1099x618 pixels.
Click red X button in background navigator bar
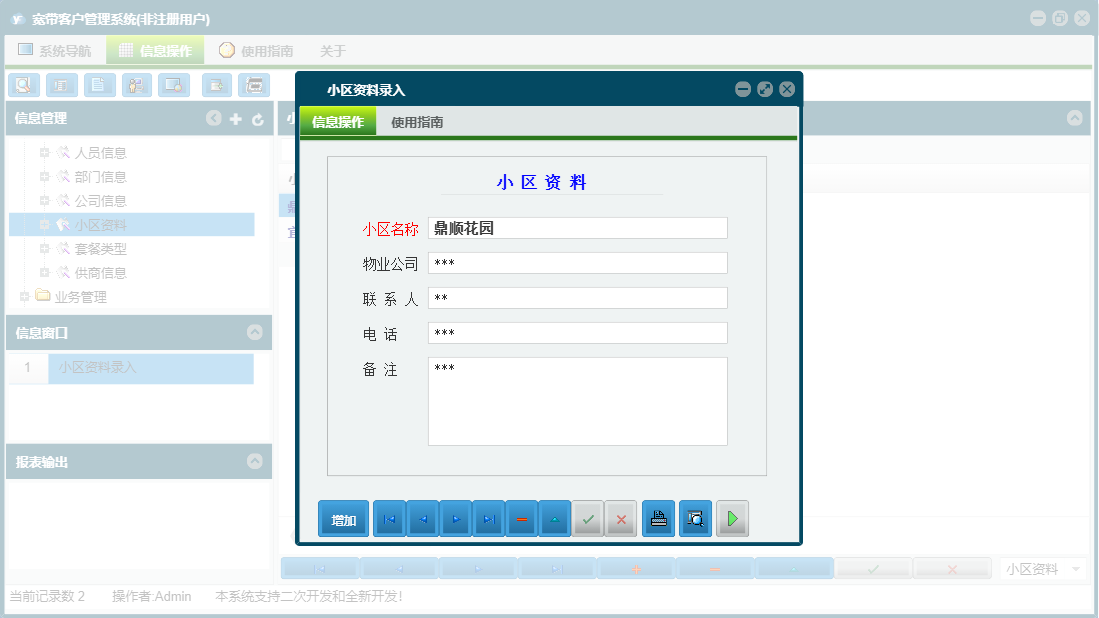point(953,569)
